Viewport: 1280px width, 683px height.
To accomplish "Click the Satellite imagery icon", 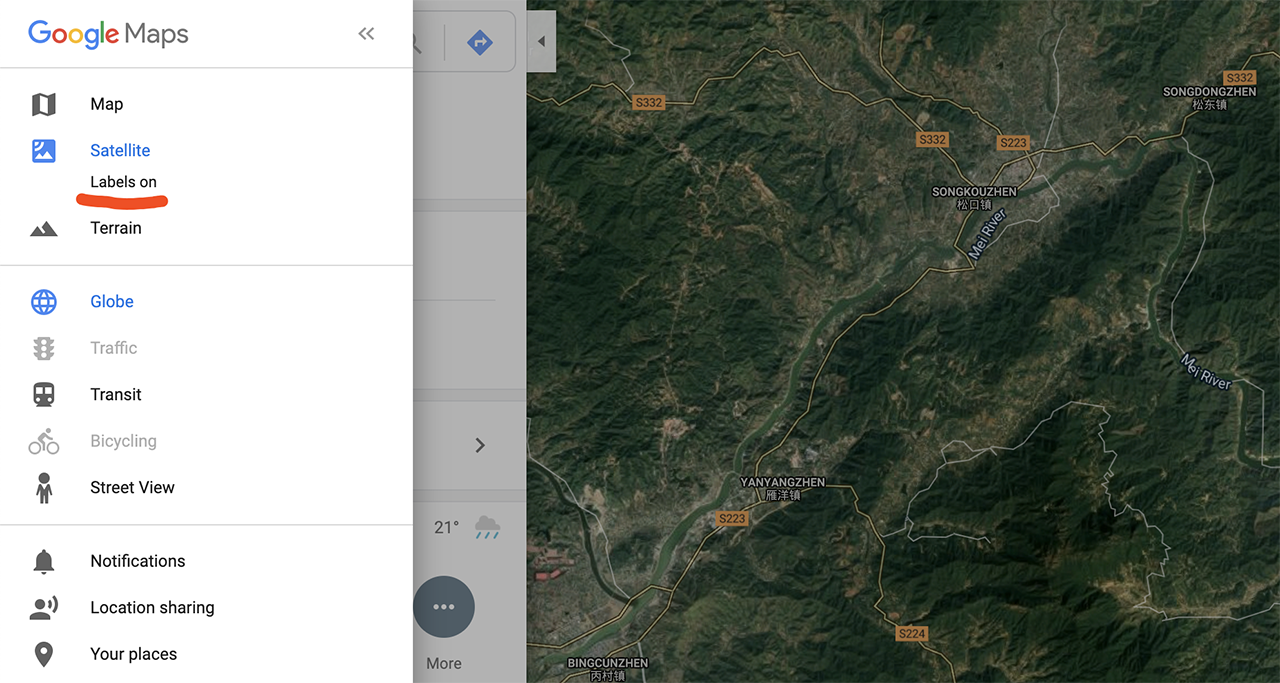I will [x=44, y=151].
